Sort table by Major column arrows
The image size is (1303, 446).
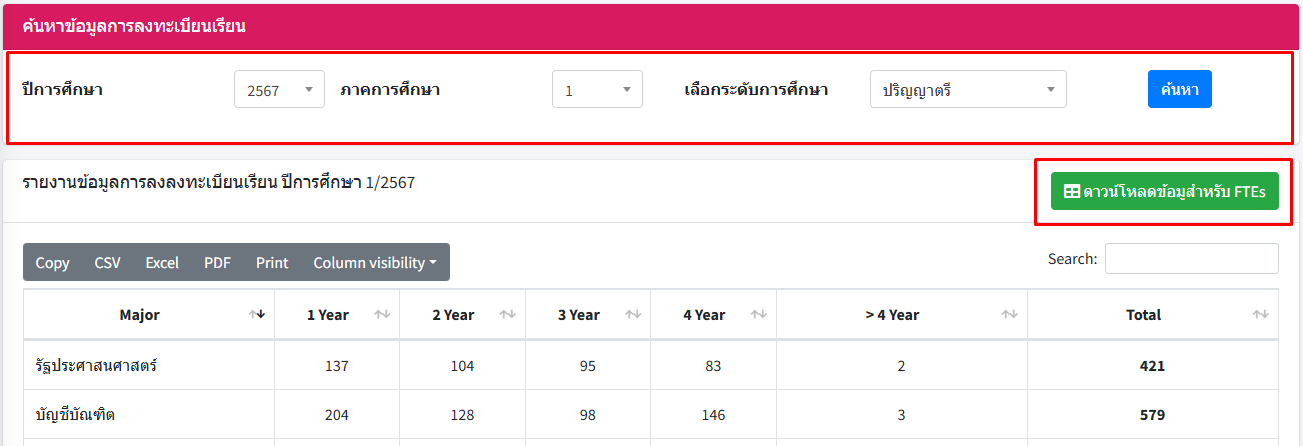pos(257,315)
